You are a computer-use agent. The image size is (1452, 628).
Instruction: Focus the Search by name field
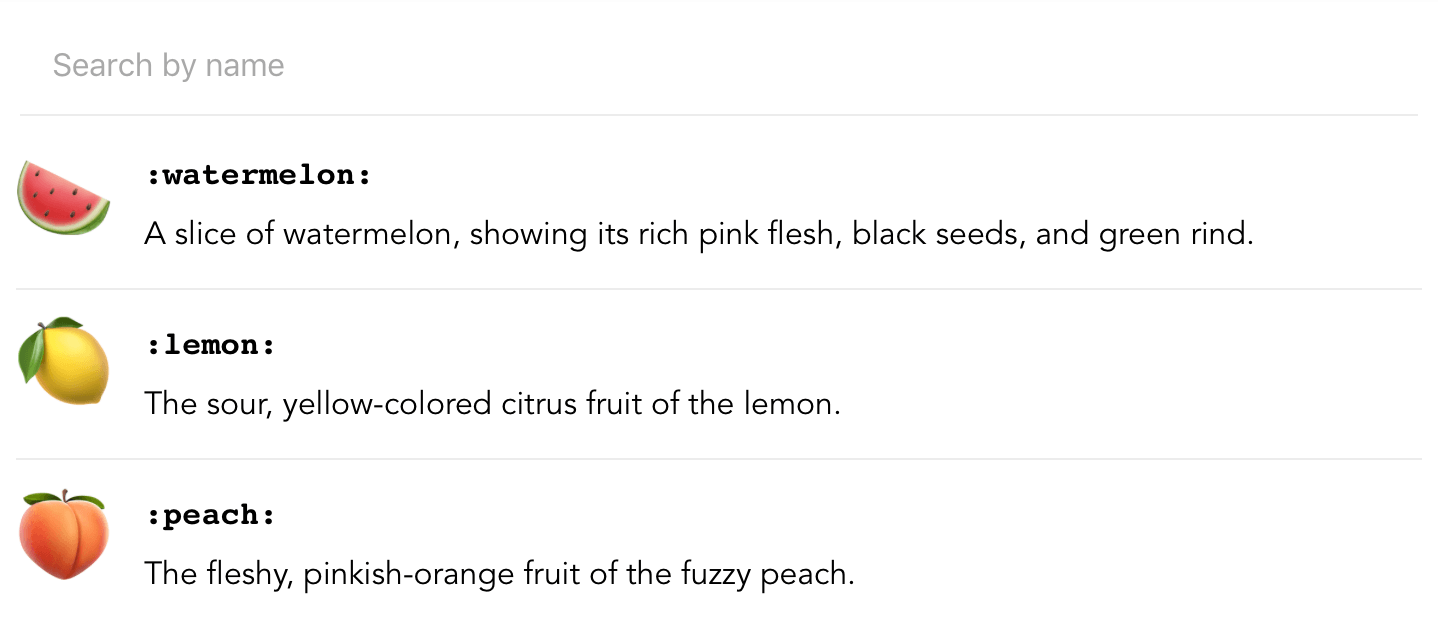(718, 66)
